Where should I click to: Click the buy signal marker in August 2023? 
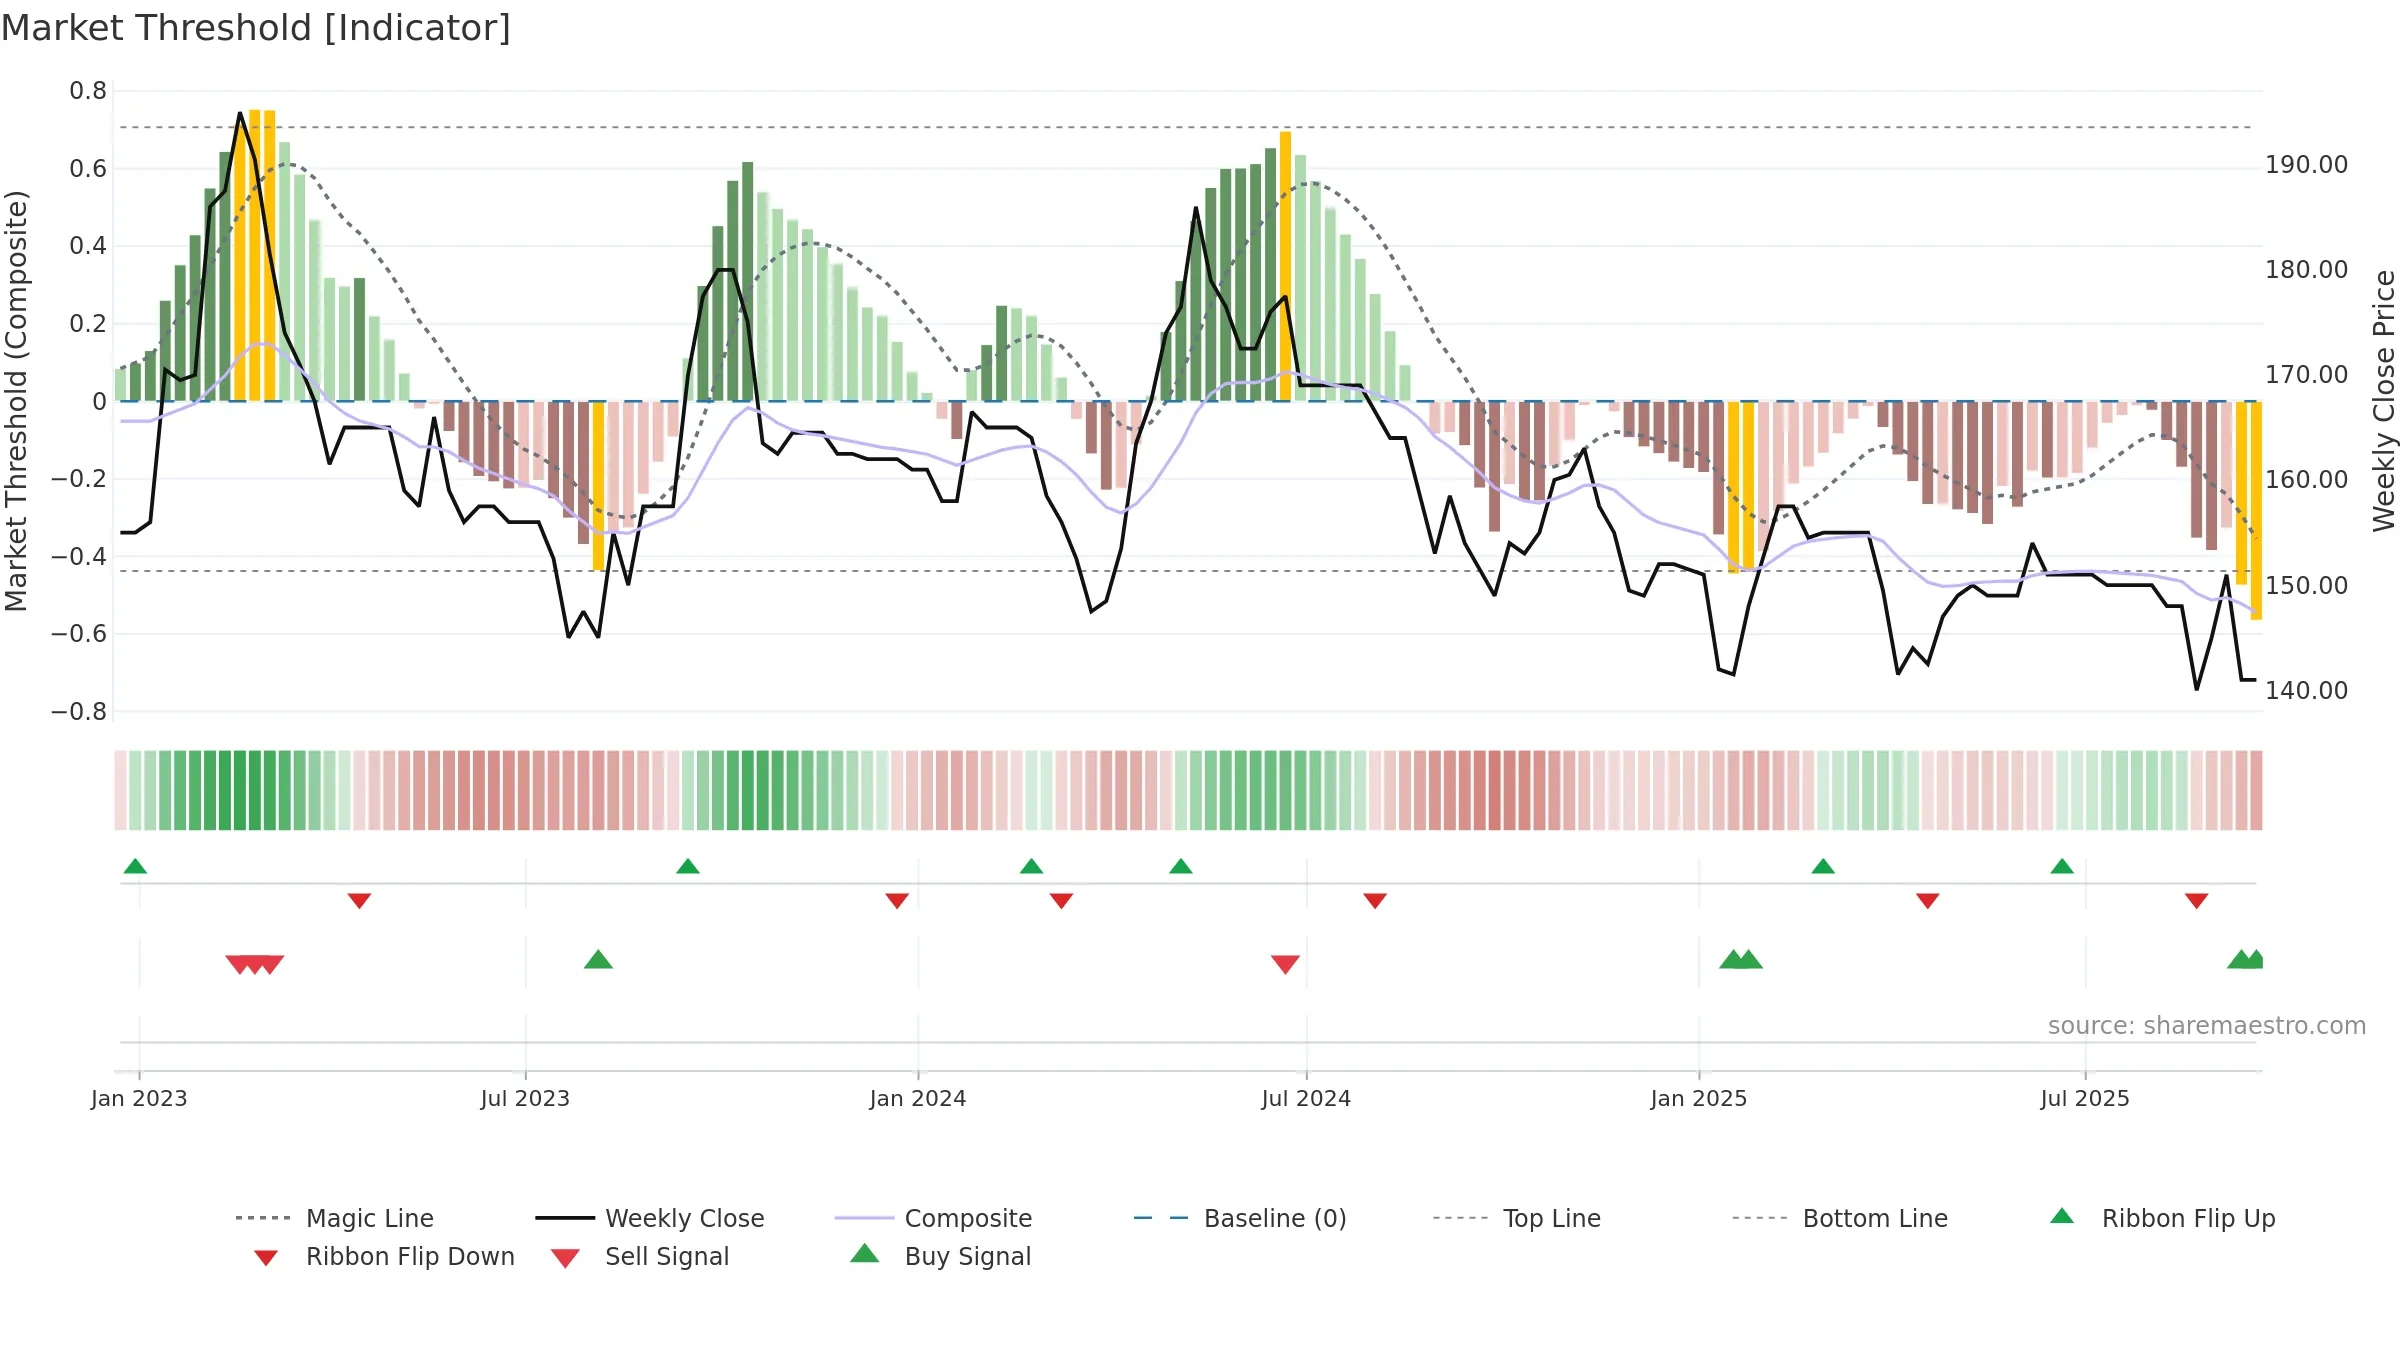[x=598, y=959]
